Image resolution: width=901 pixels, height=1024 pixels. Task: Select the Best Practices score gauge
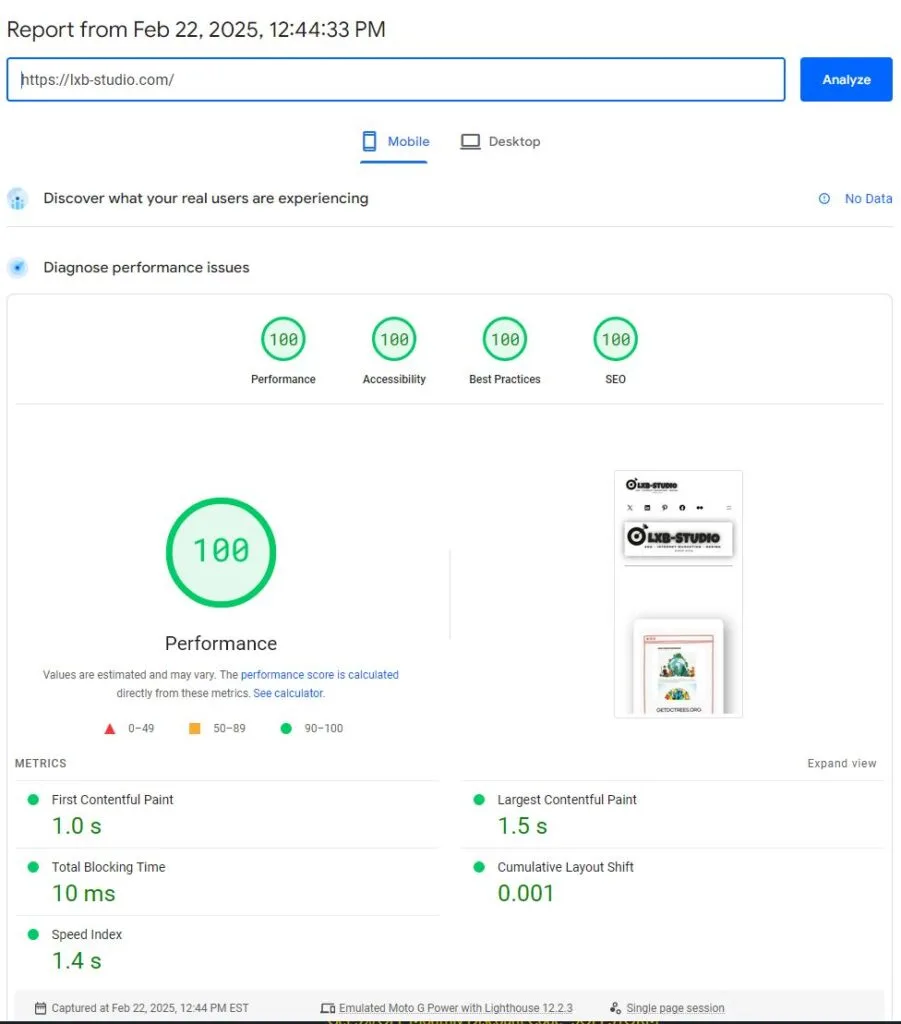coord(505,340)
